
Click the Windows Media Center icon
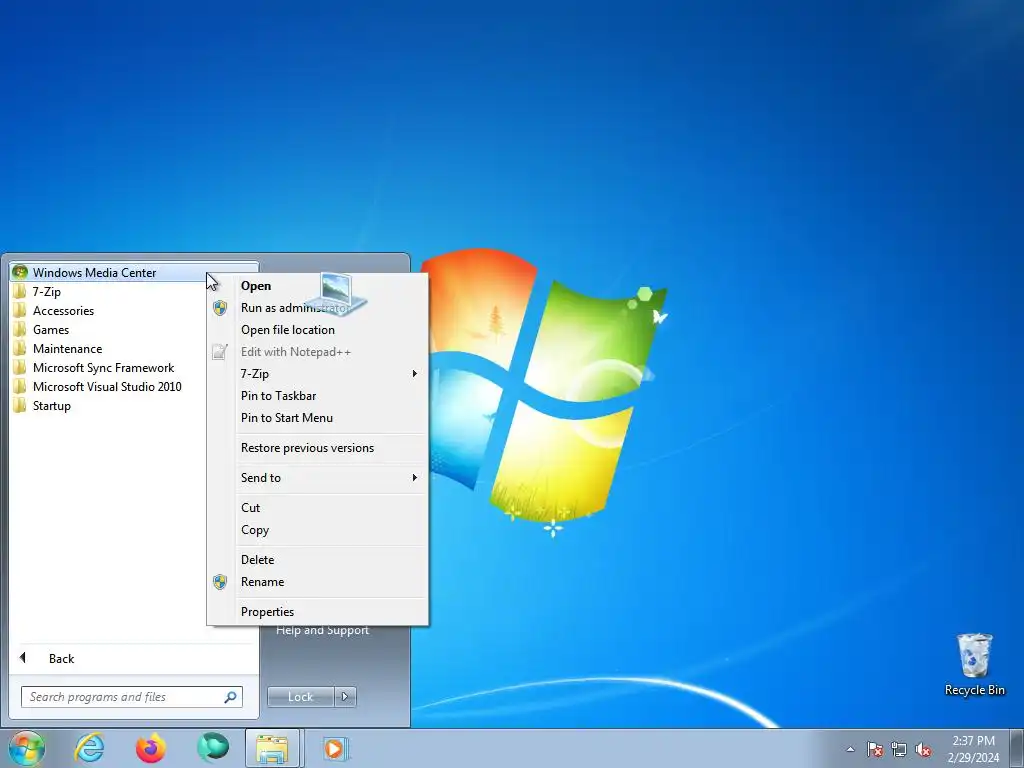tap(20, 272)
